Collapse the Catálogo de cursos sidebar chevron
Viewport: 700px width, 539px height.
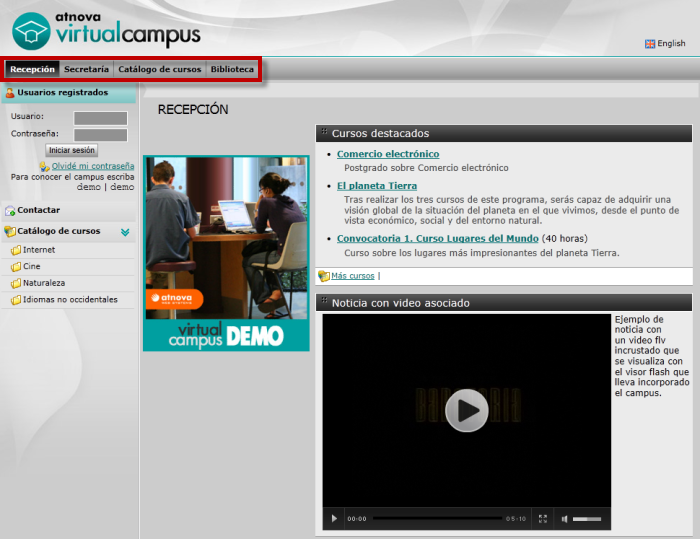pos(125,232)
